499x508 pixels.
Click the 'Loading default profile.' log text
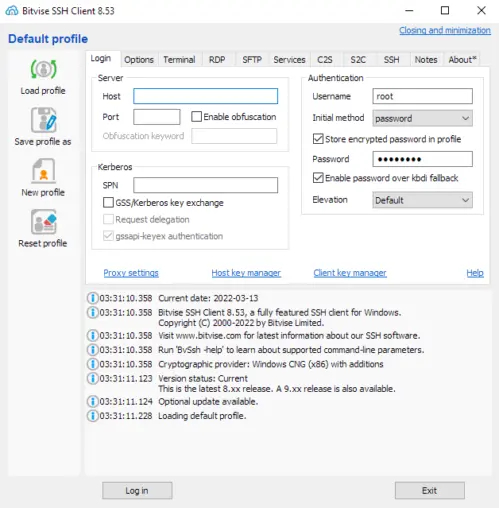tap(202, 416)
